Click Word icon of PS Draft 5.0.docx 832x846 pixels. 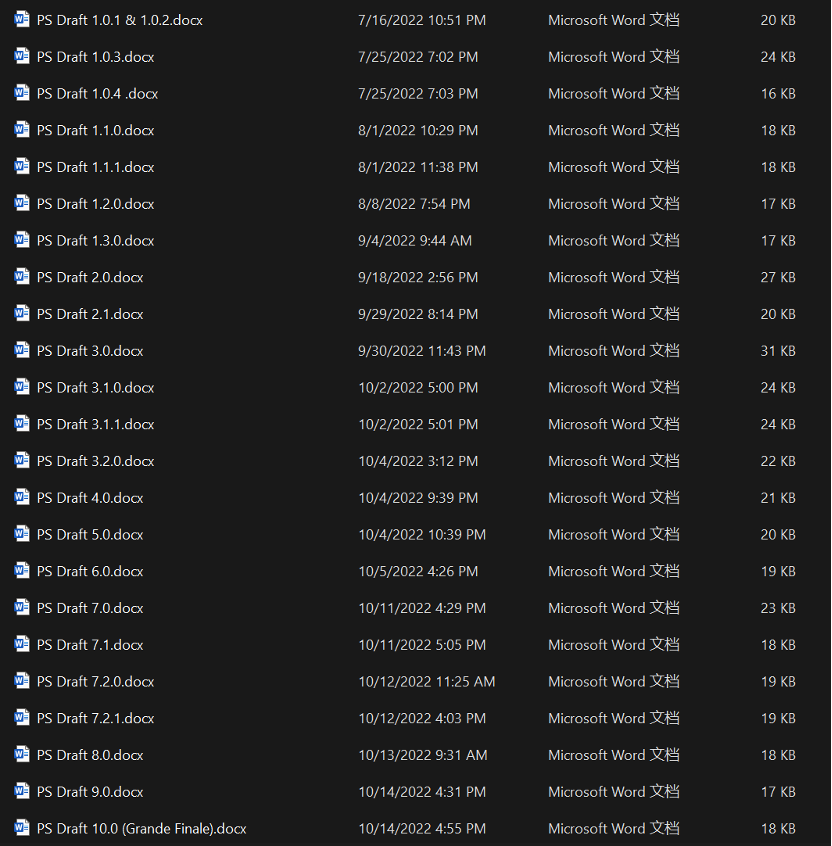point(22,534)
